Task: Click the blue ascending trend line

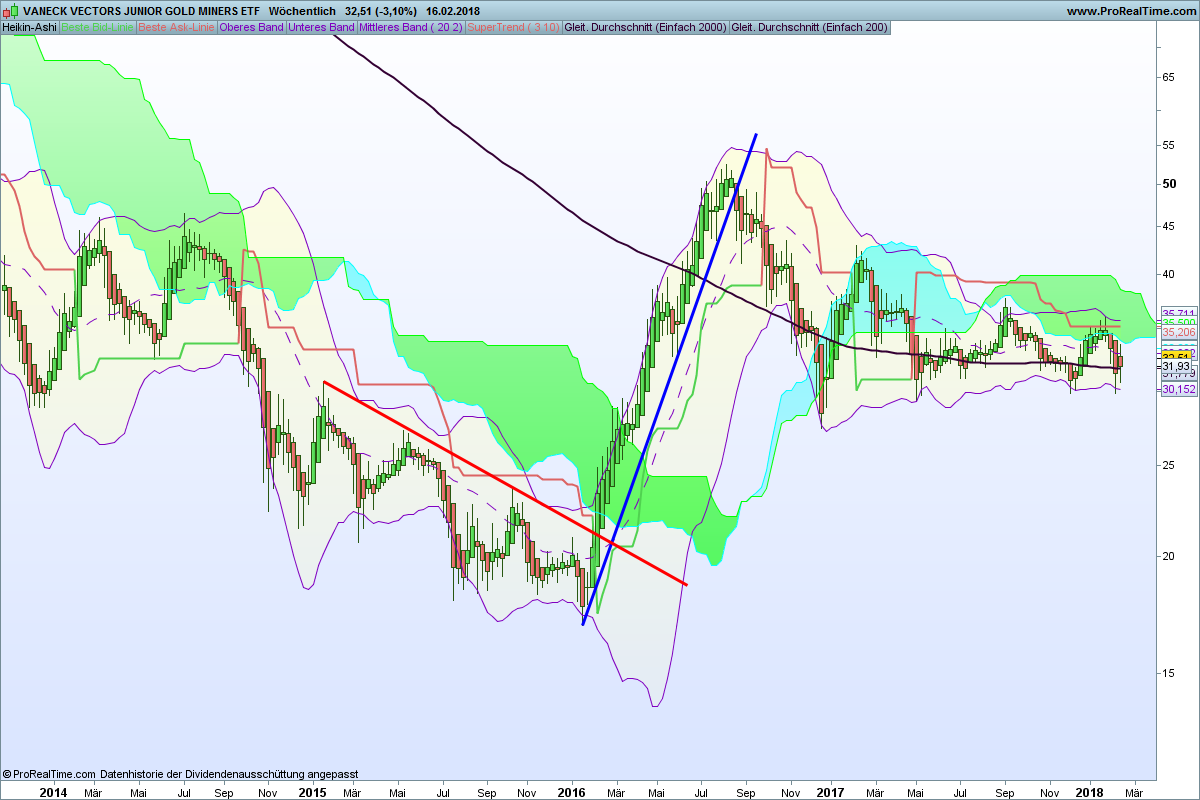Action: [669, 379]
